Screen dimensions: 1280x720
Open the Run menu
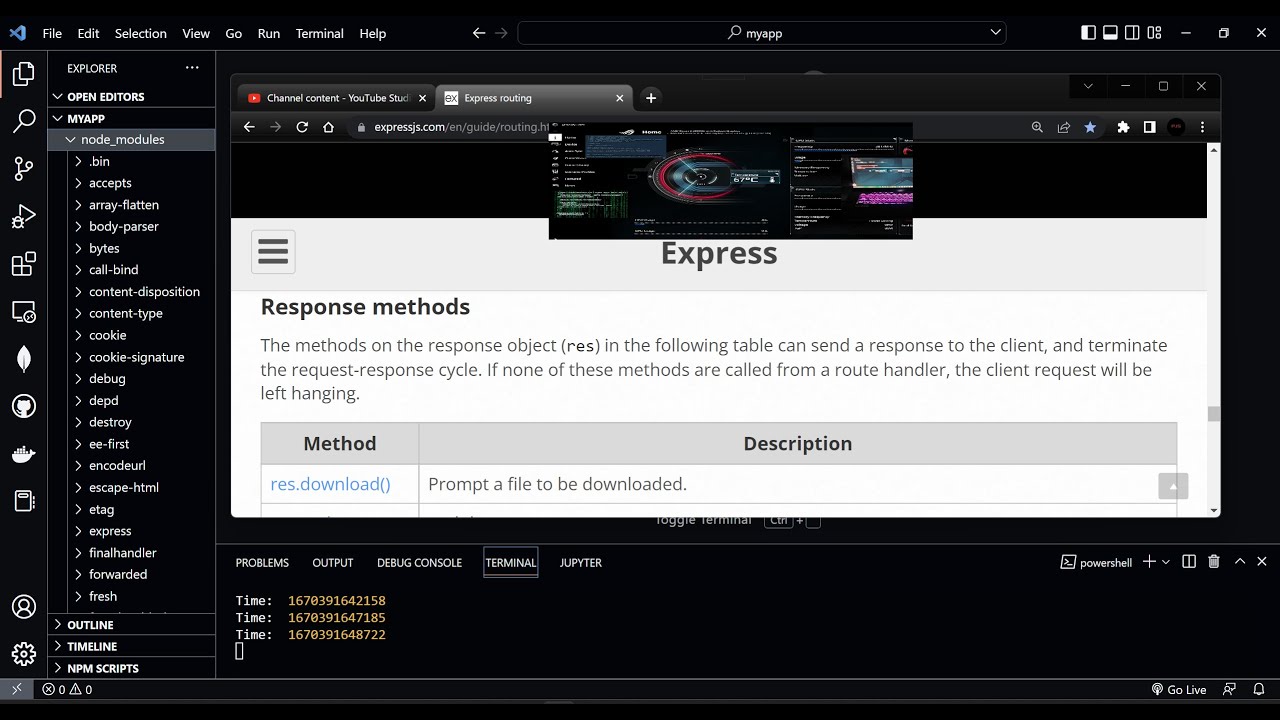coord(268,33)
